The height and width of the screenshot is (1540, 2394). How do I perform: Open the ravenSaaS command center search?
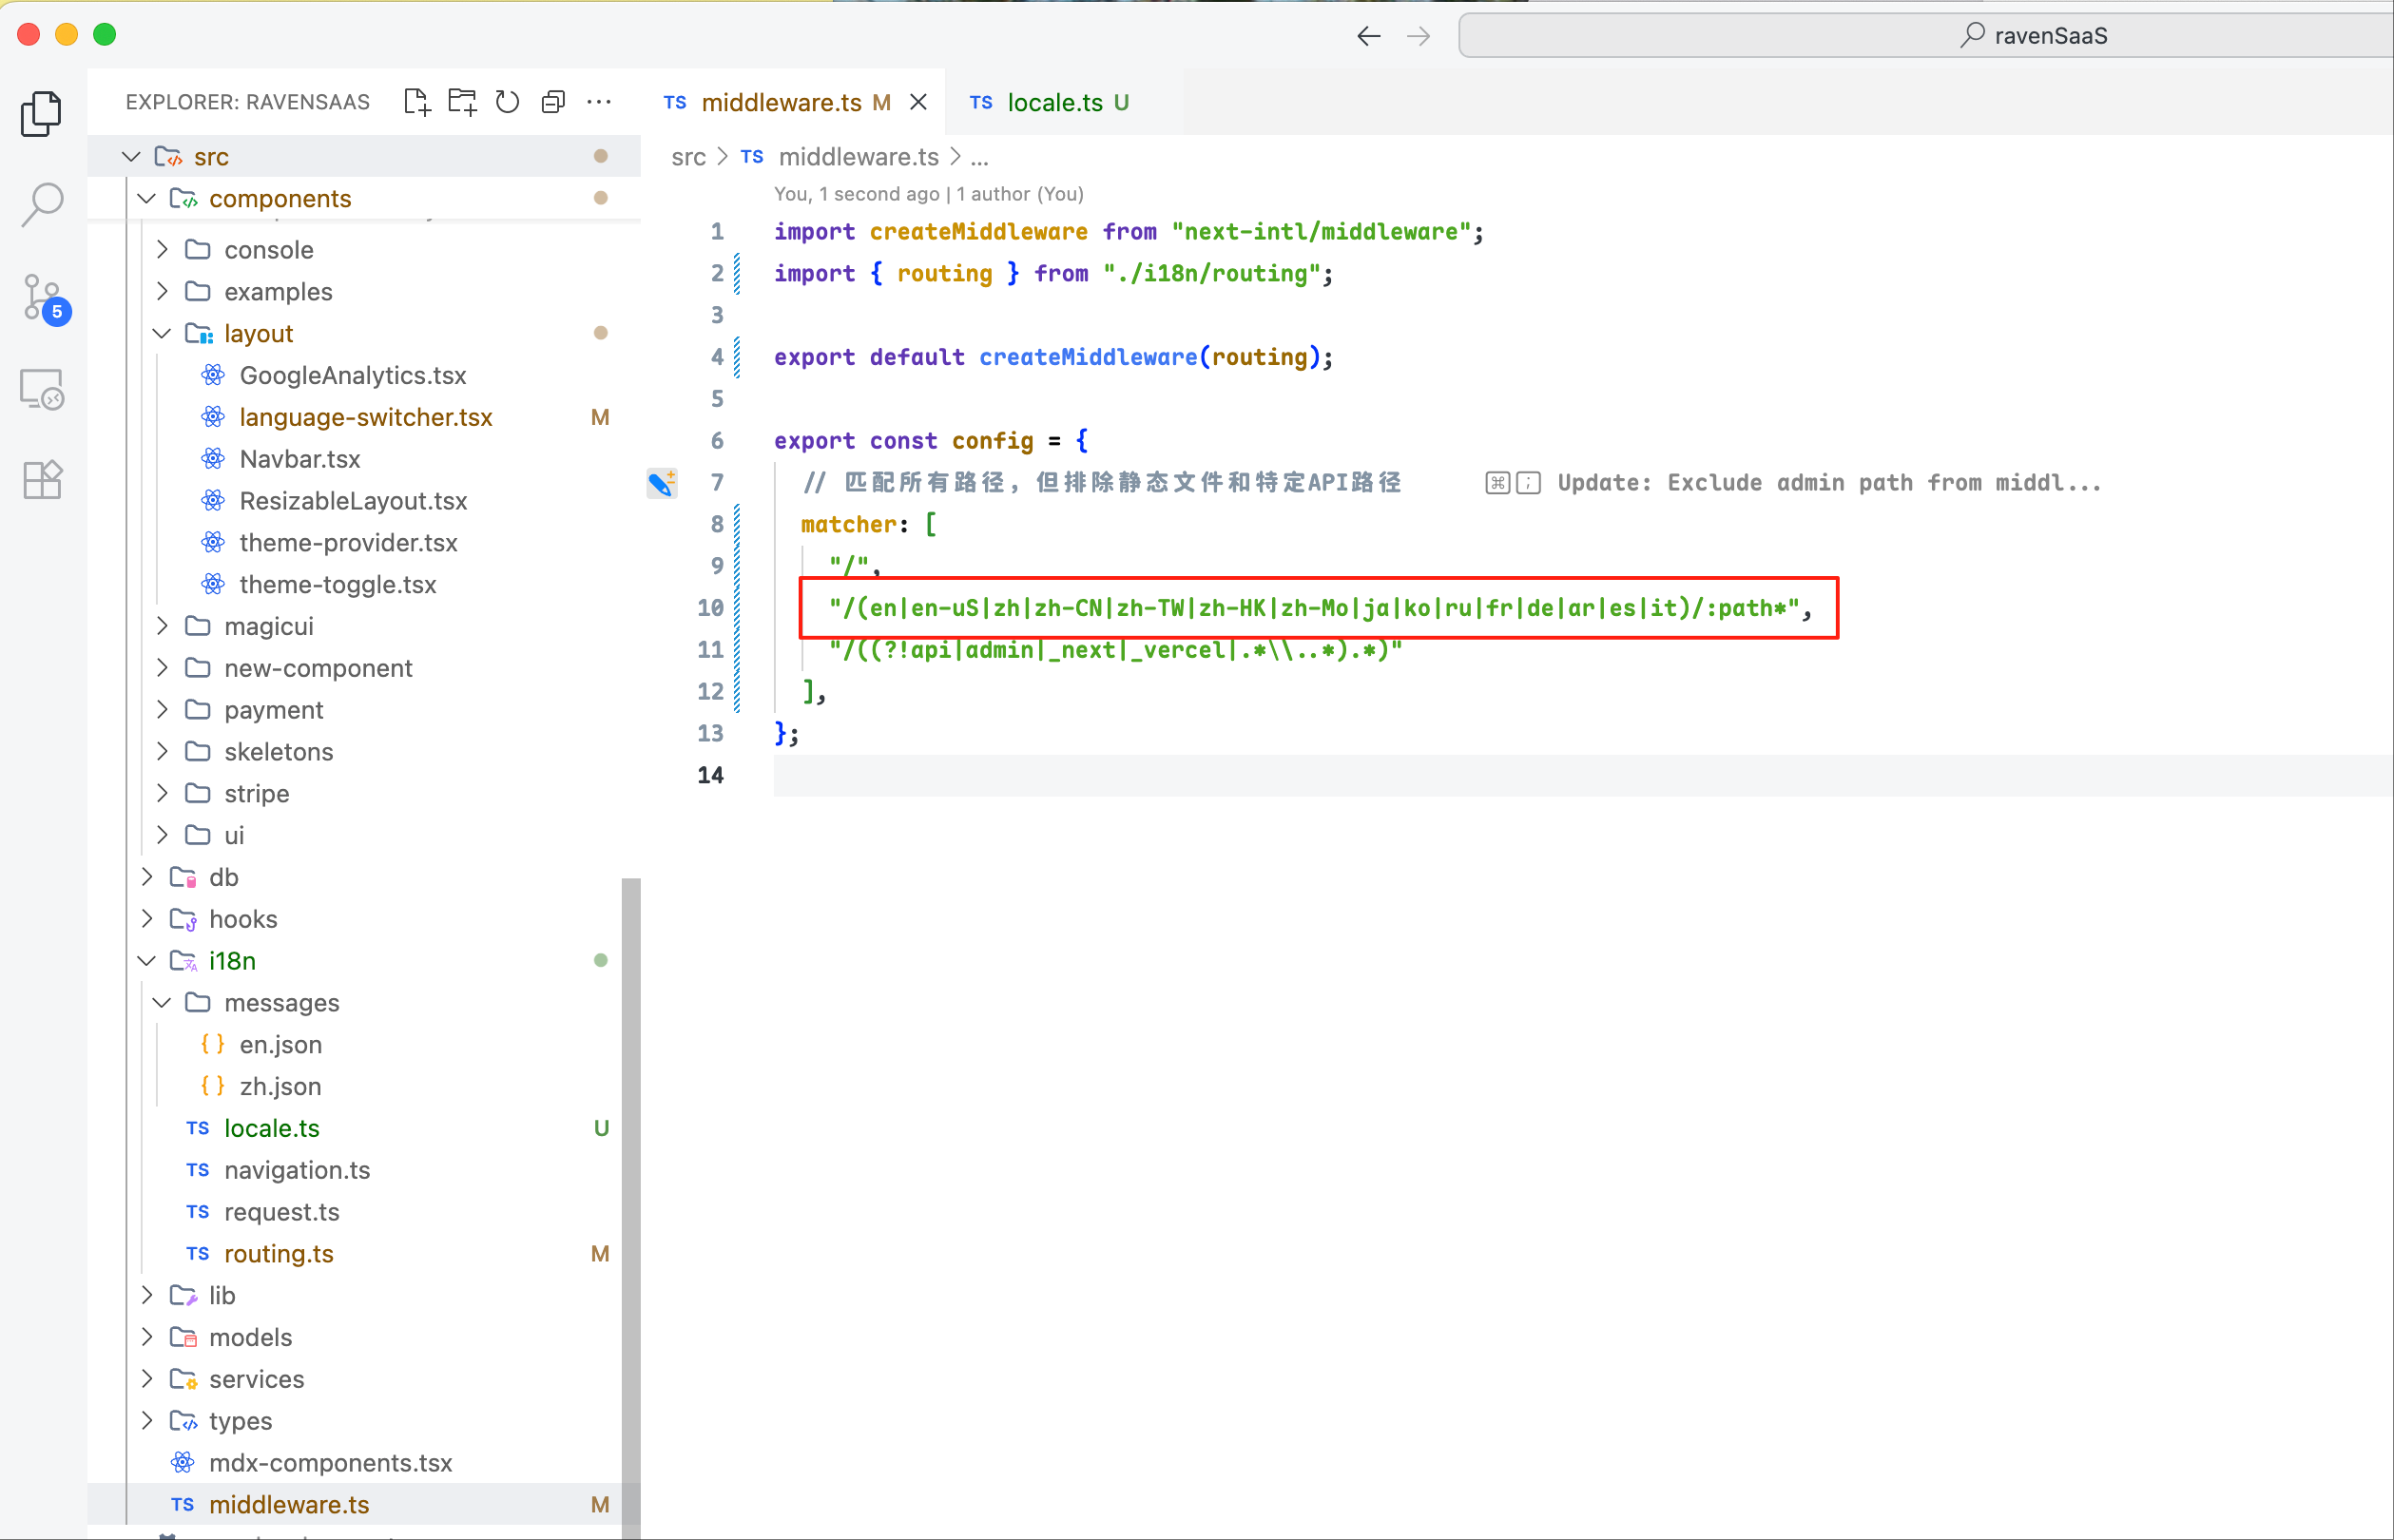(1926, 36)
